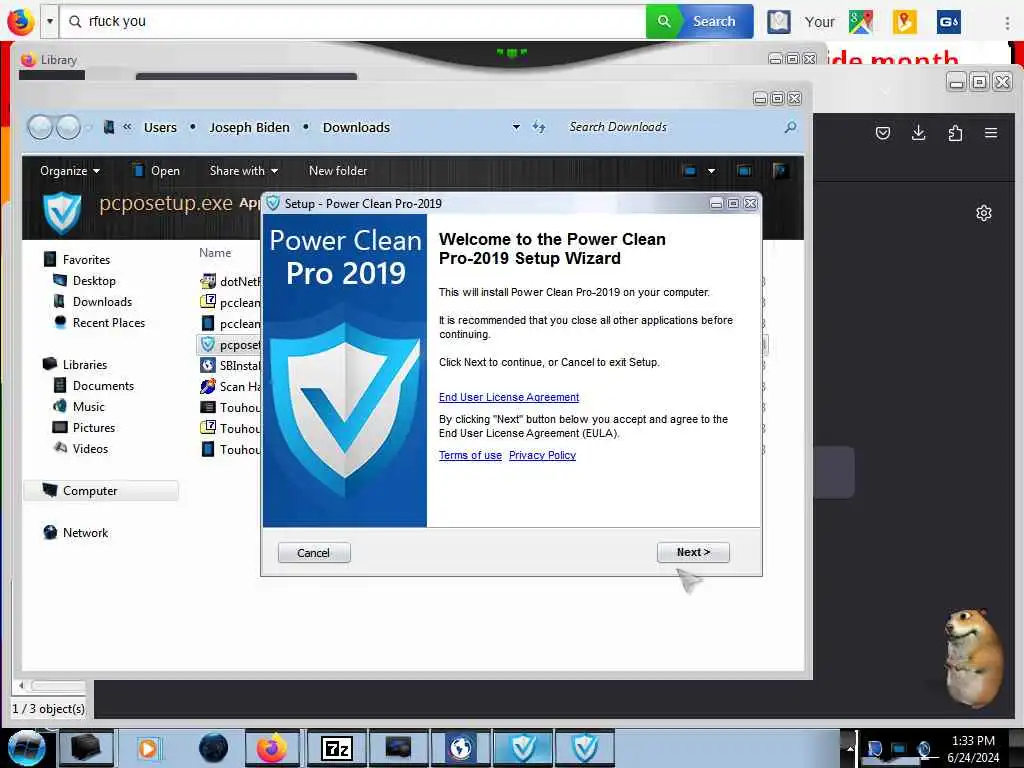Open the Firefox extensions puzzle icon
This screenshot has width=1024, height=768.
click(955, 133)
